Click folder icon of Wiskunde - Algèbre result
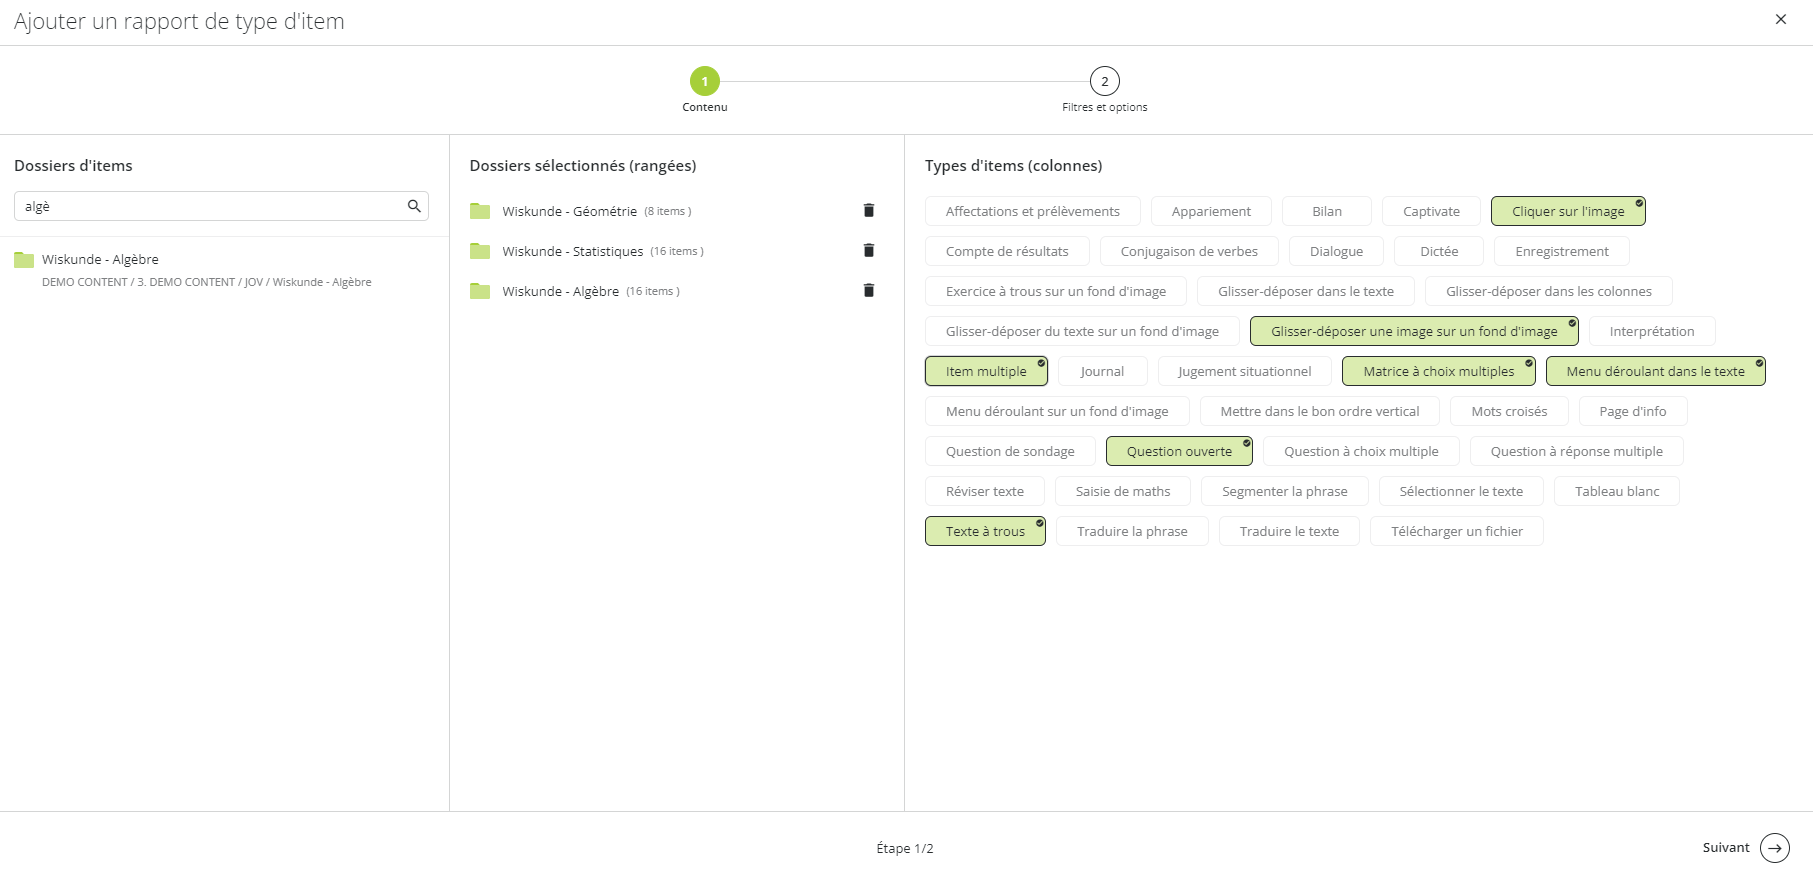This screenshot has height=874, width=1813. tap(24, 260)
